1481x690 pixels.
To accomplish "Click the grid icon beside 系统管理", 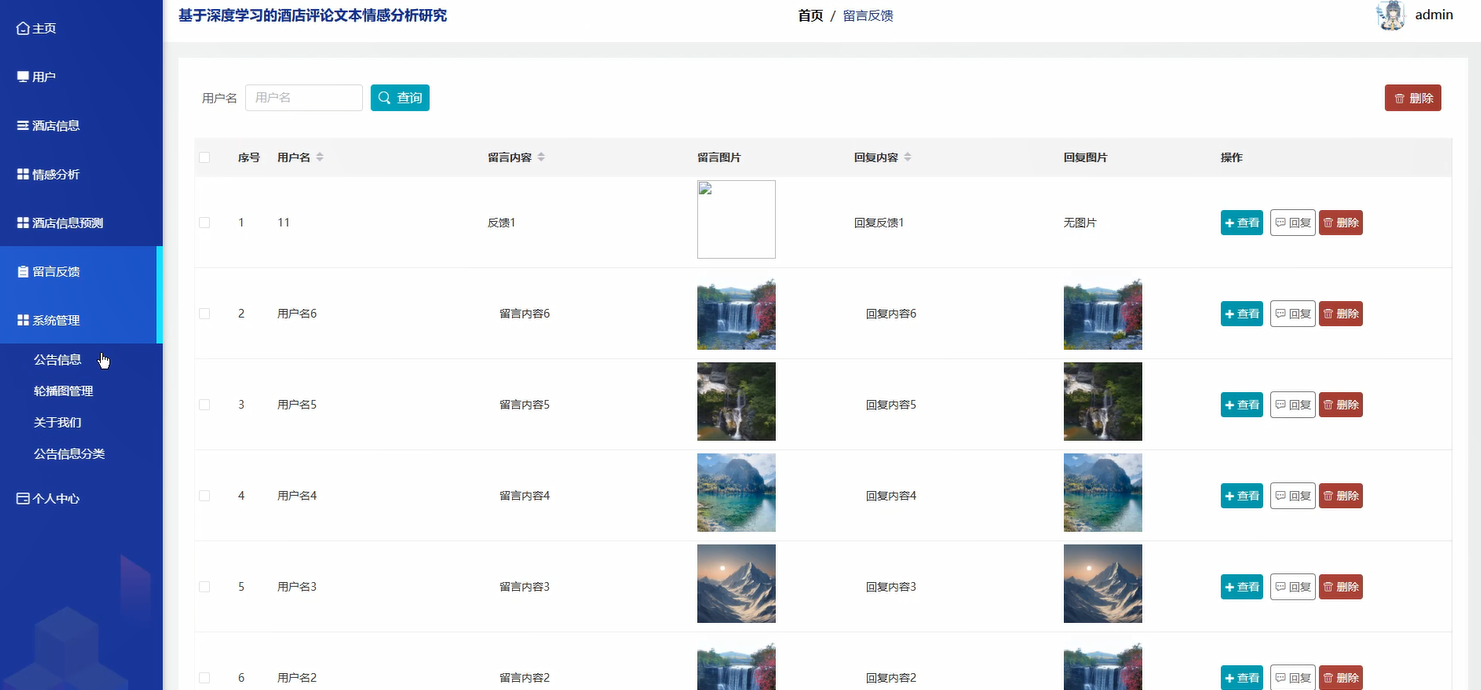I will (23, 320).
